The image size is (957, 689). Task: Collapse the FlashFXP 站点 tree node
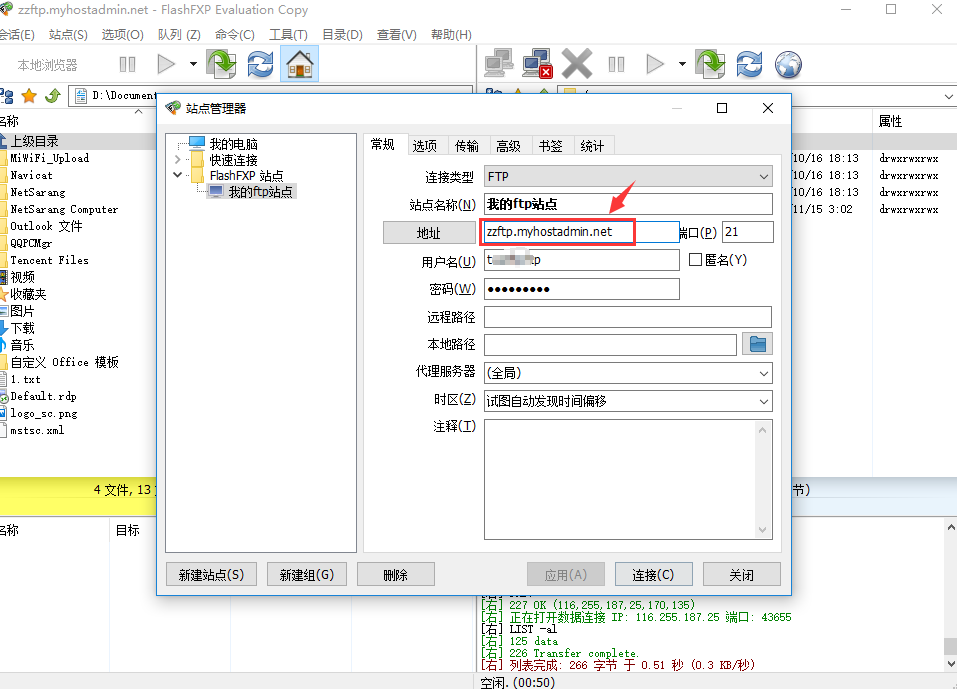tap(178, 175)
